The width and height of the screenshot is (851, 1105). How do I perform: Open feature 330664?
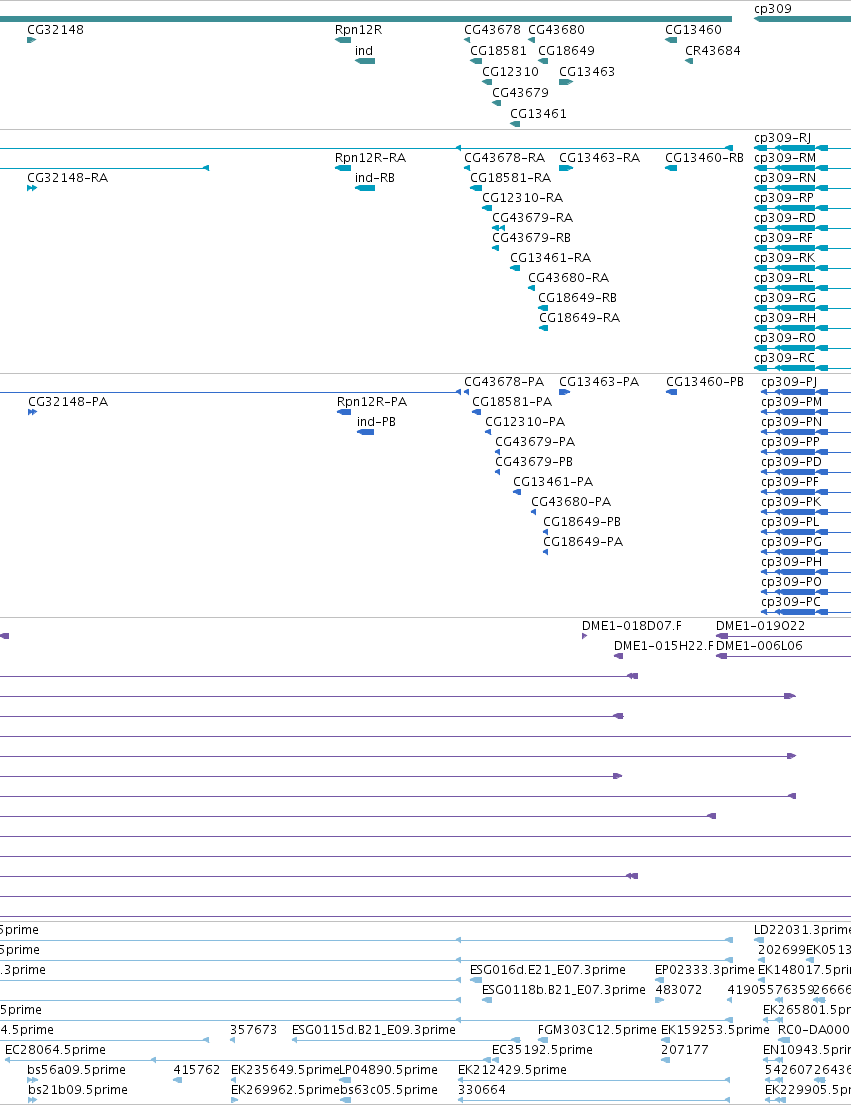coord(482,1090)
